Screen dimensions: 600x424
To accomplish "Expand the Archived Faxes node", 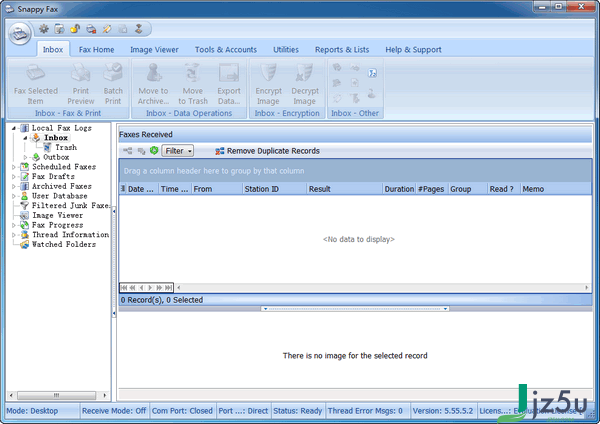I will click(14, 186).
